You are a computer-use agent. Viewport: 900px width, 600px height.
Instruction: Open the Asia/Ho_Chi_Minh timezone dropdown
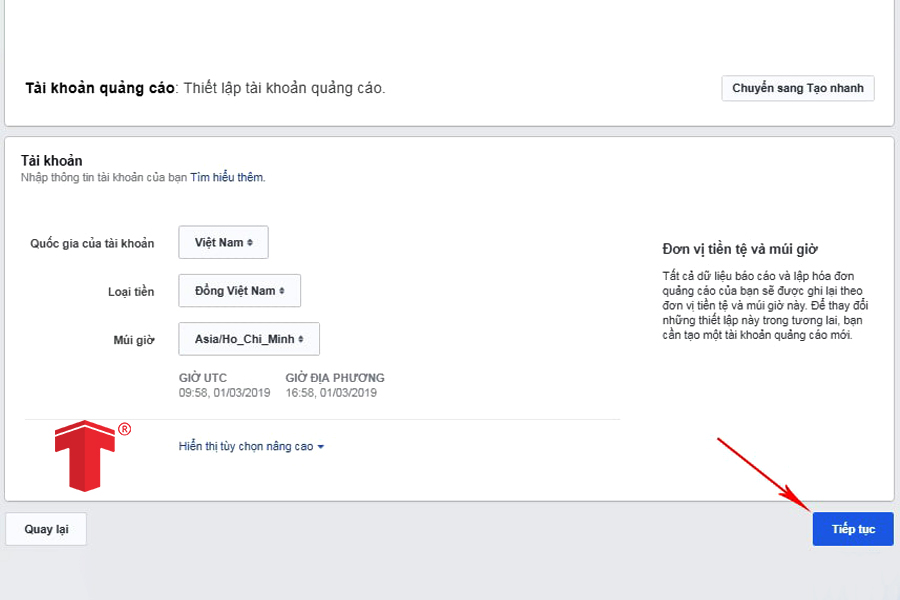click(249, 339)
